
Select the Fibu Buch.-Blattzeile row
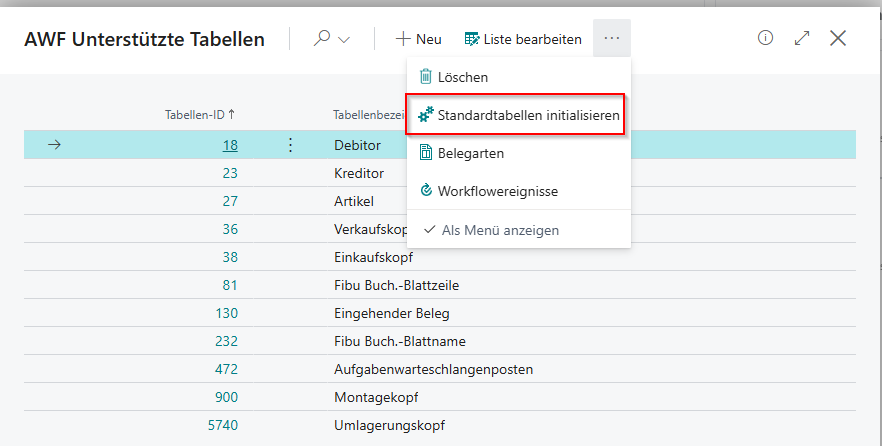[396, 285]
